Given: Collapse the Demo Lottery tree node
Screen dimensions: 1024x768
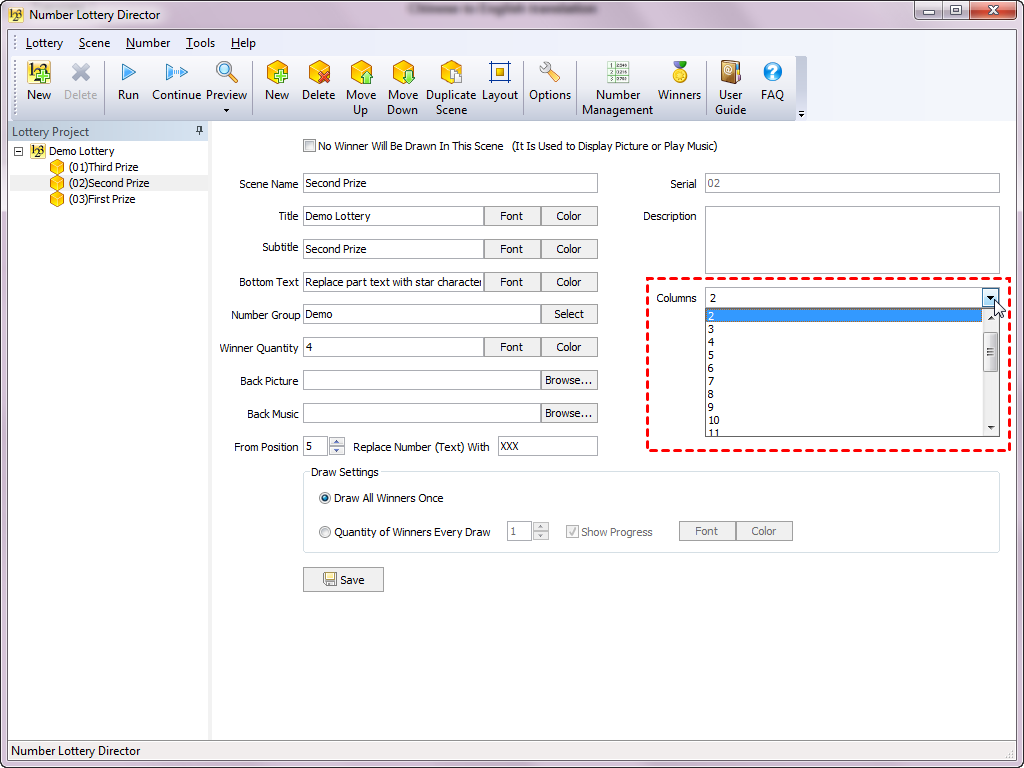Looking at the screenshot, I should (19, 151).
